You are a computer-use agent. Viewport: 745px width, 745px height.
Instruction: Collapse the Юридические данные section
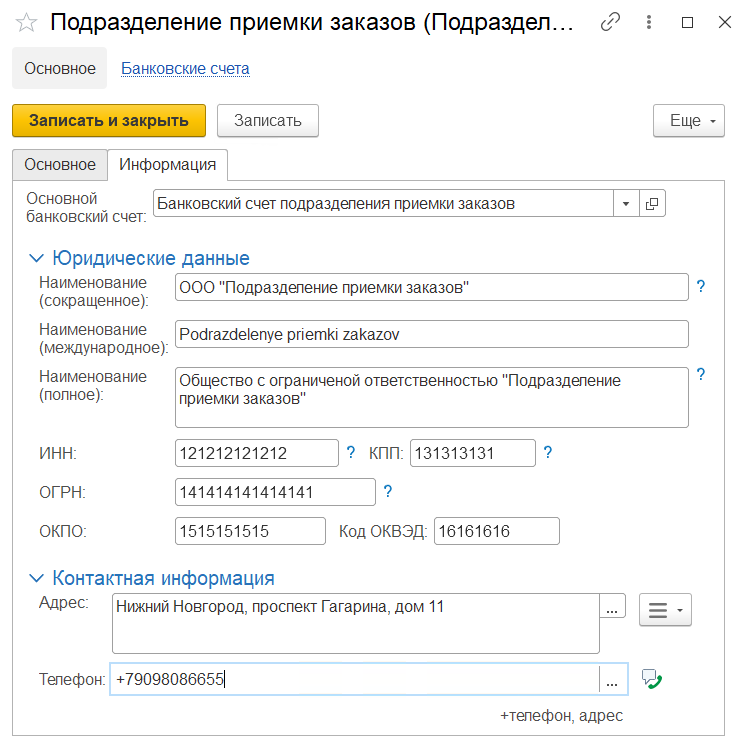click(37, 259)
